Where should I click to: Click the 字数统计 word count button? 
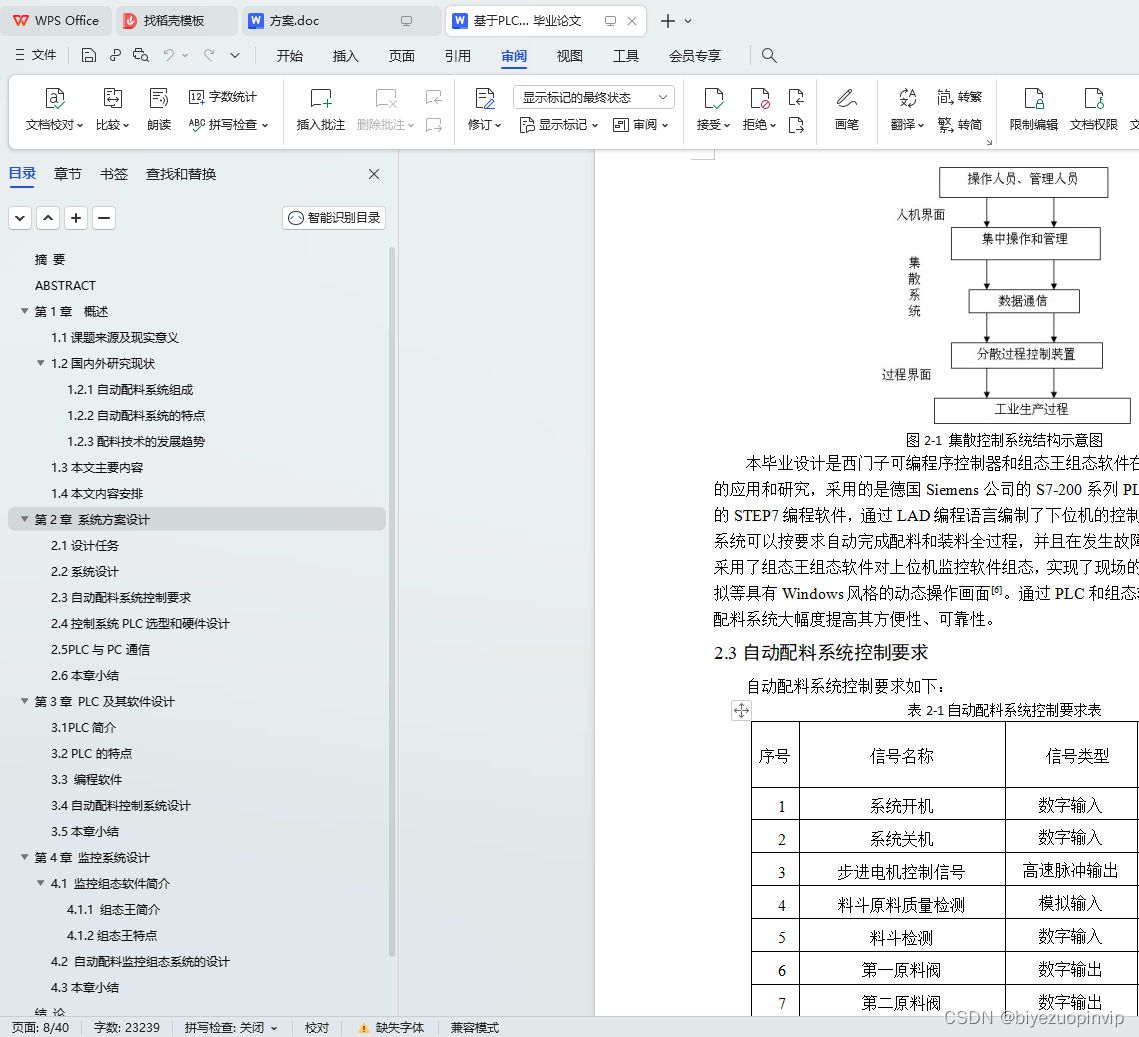[x=223, y=97]
